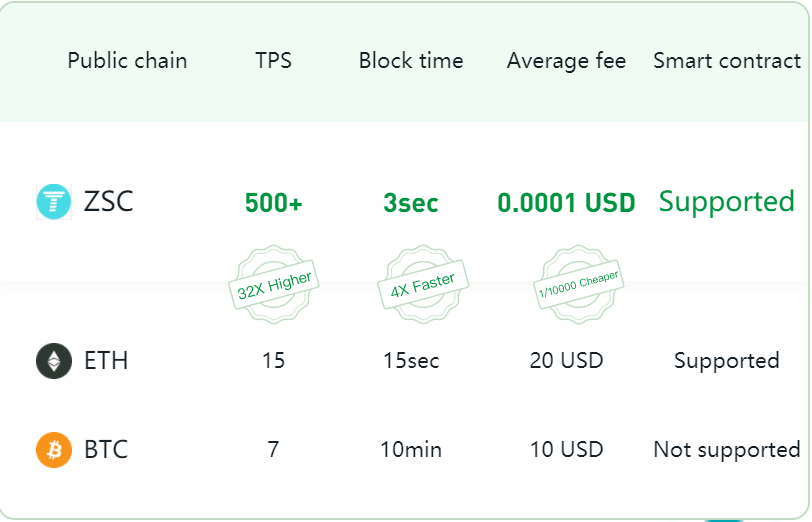812x522 pixels.
Task: Click the green Supported text for ZSC
Action: point(727,202)
